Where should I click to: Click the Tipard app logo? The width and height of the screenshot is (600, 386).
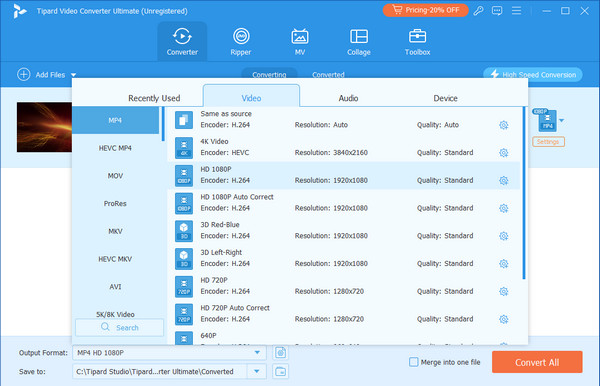click(19, 11)
